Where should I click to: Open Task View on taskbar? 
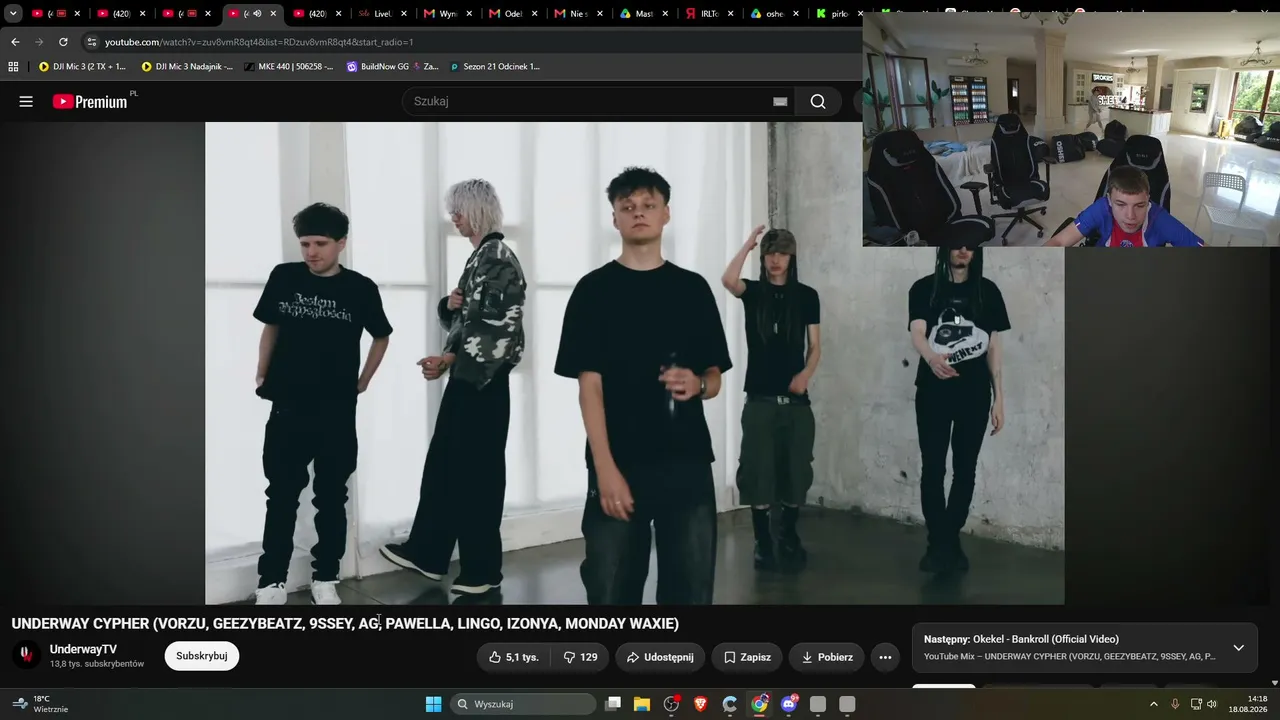[613, 704]
